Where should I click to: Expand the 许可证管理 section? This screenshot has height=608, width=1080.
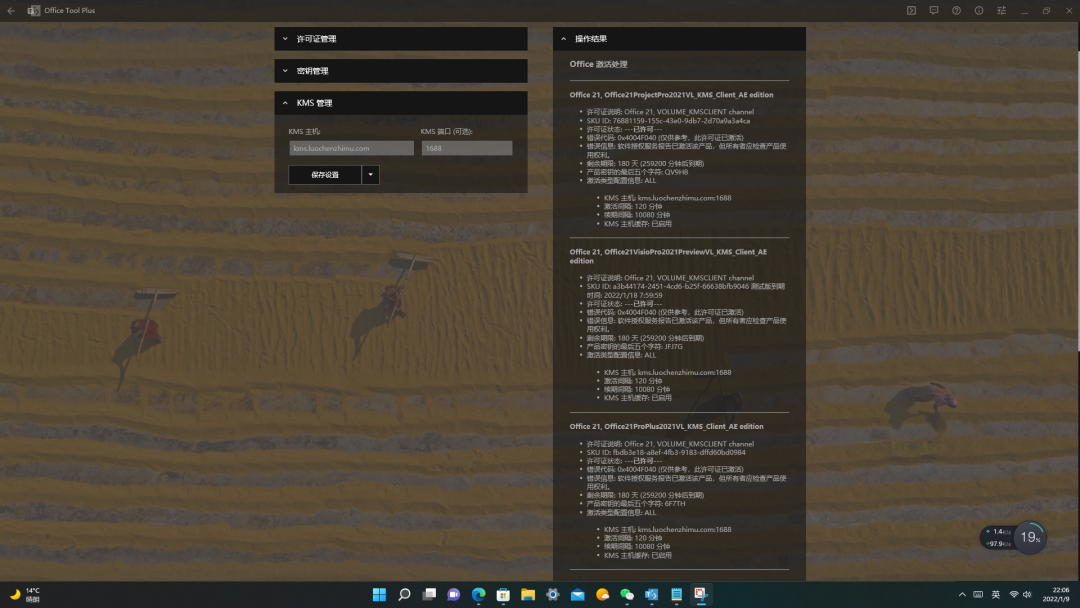pyautogui.click(x=401, y=39)
